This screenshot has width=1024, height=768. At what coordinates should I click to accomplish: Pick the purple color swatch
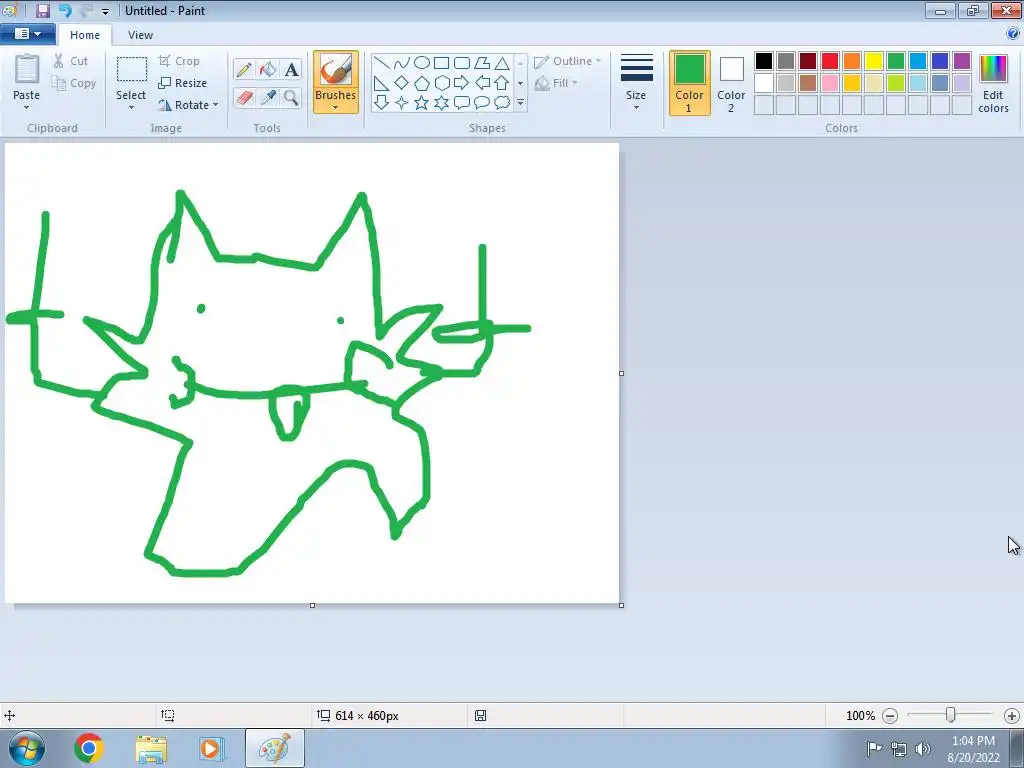(x=962, y=61)
